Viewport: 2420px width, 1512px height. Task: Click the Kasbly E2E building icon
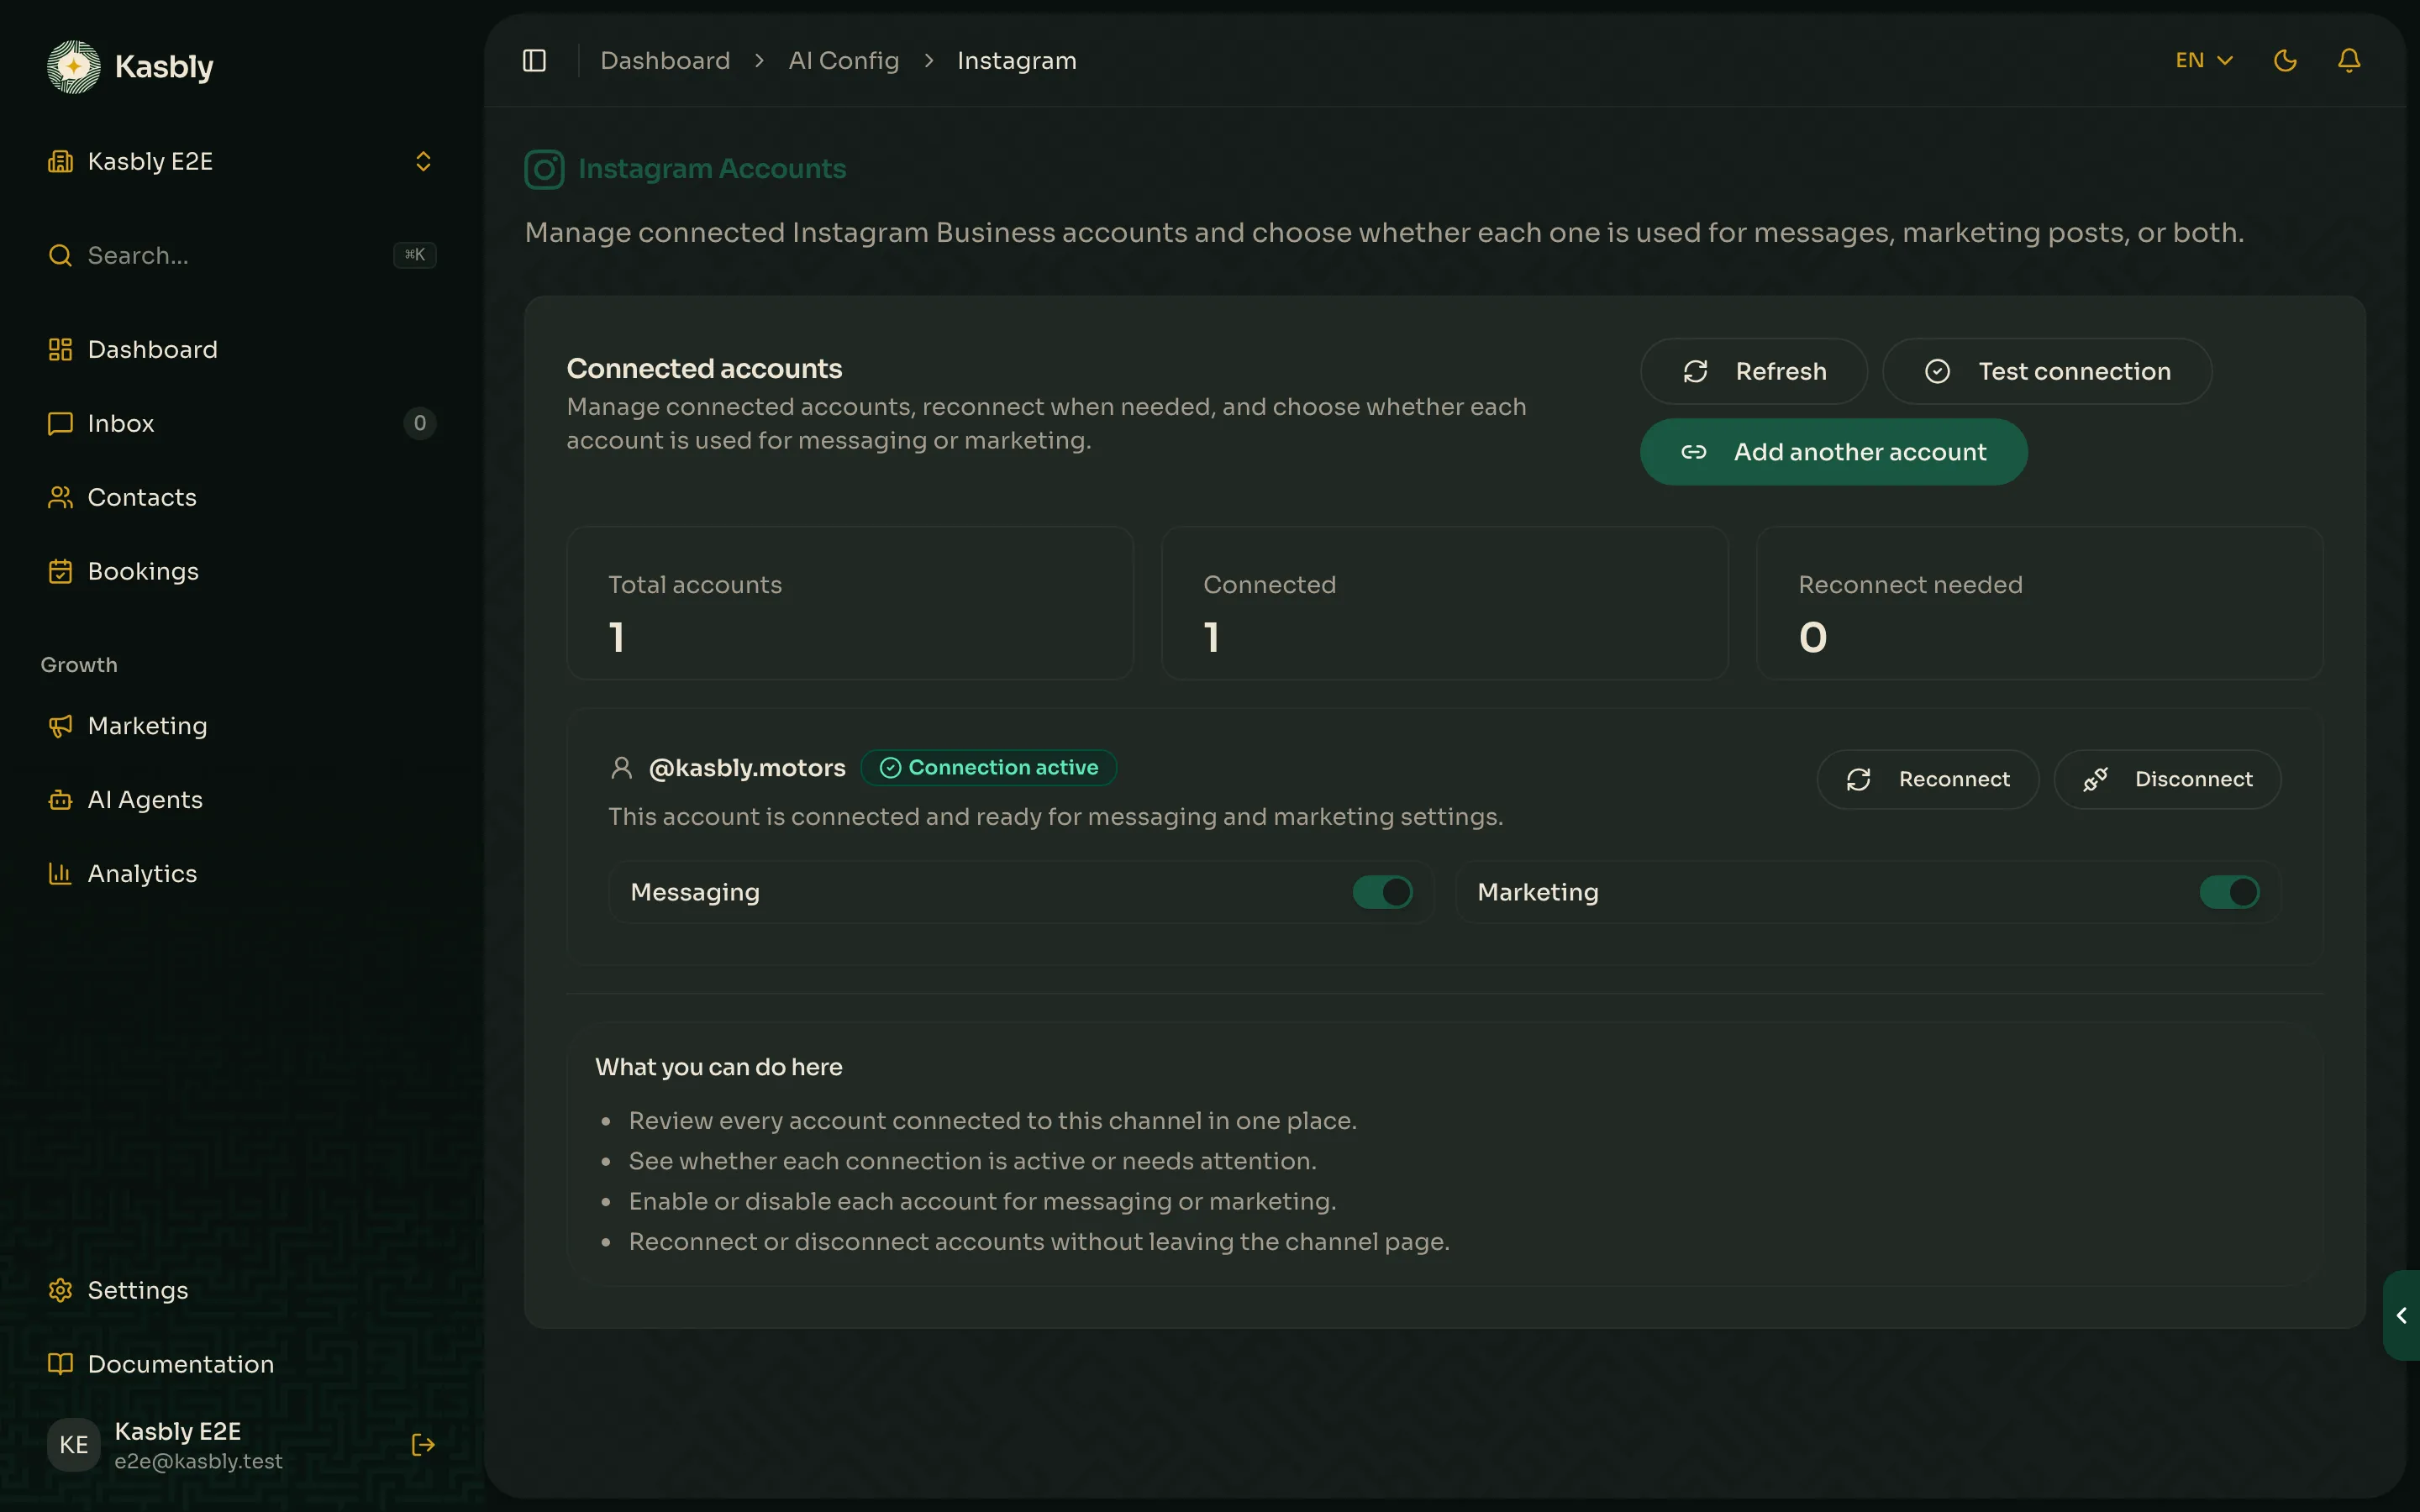pos(60,161)
